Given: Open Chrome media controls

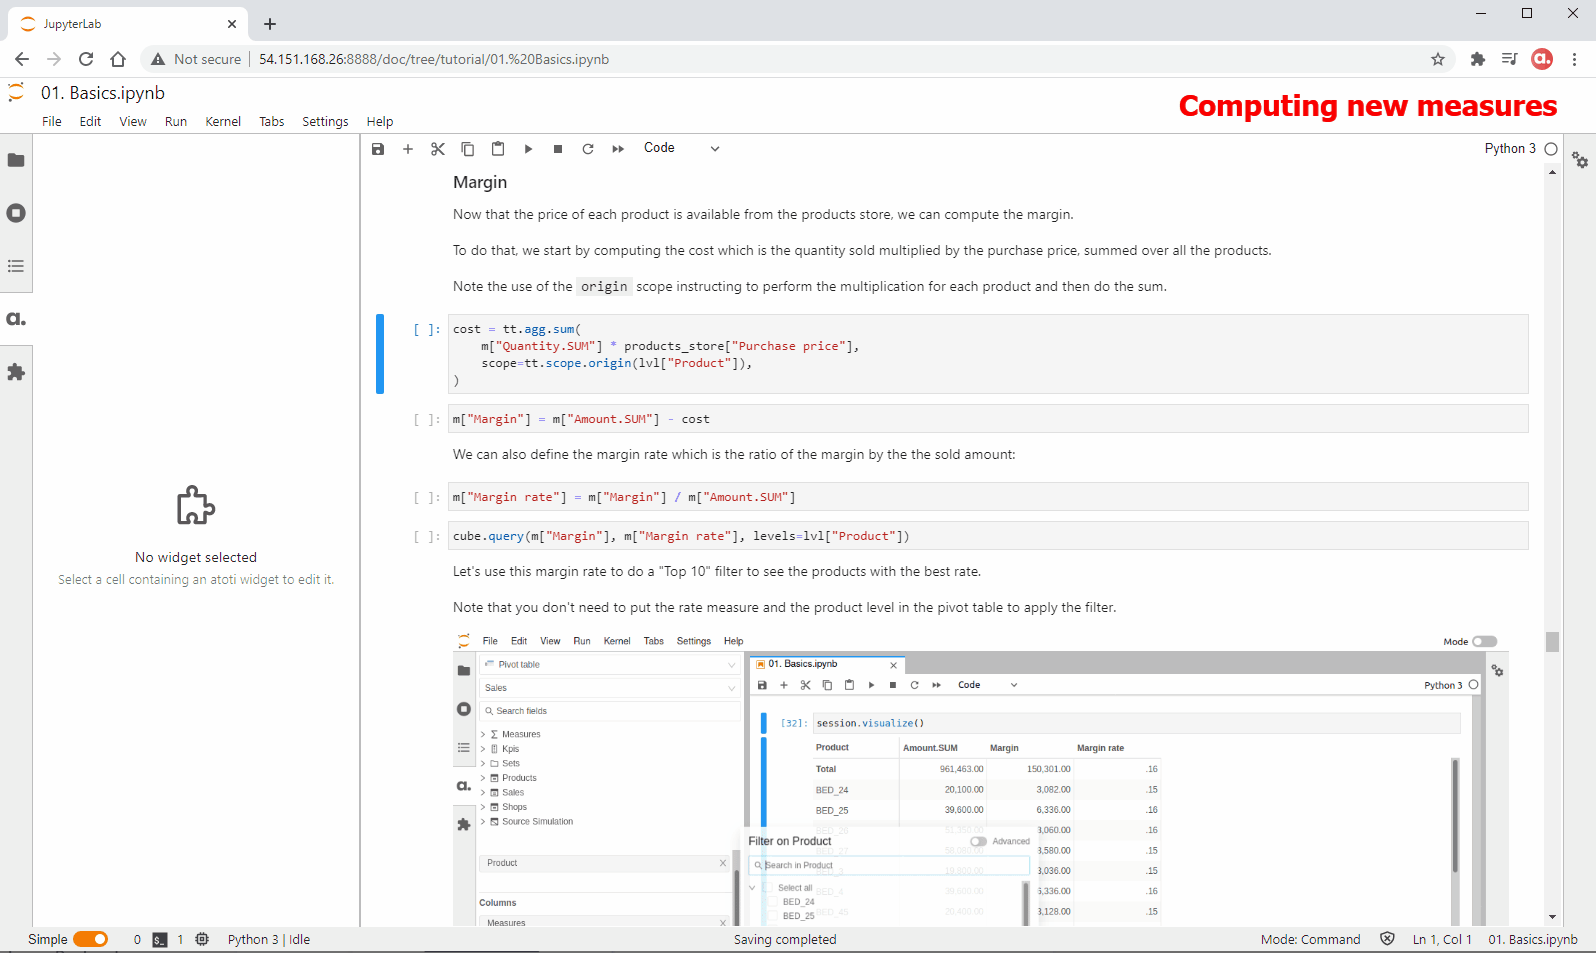Looking at the screenshot, I should pyautogui.click(x=1509, y=59).
